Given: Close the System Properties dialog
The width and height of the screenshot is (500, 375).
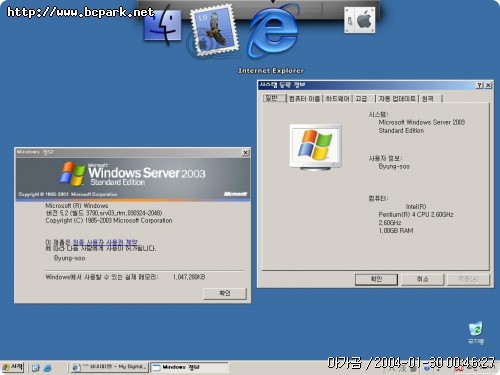Looking at the screenshot, I should [488, 85].
